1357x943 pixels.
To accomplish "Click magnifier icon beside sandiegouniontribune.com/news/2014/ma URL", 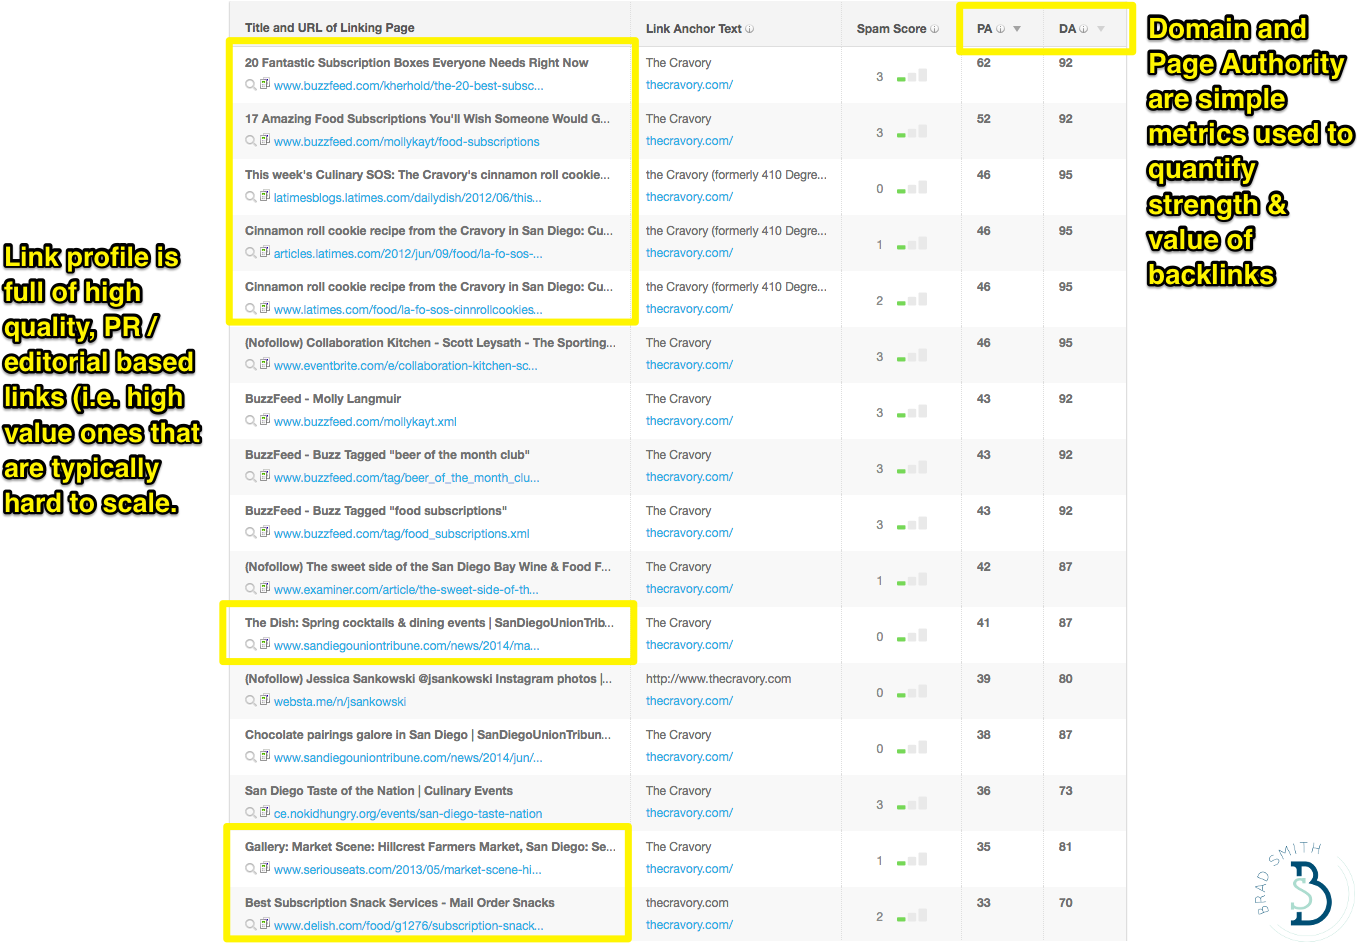I will (x=251, y=645).
